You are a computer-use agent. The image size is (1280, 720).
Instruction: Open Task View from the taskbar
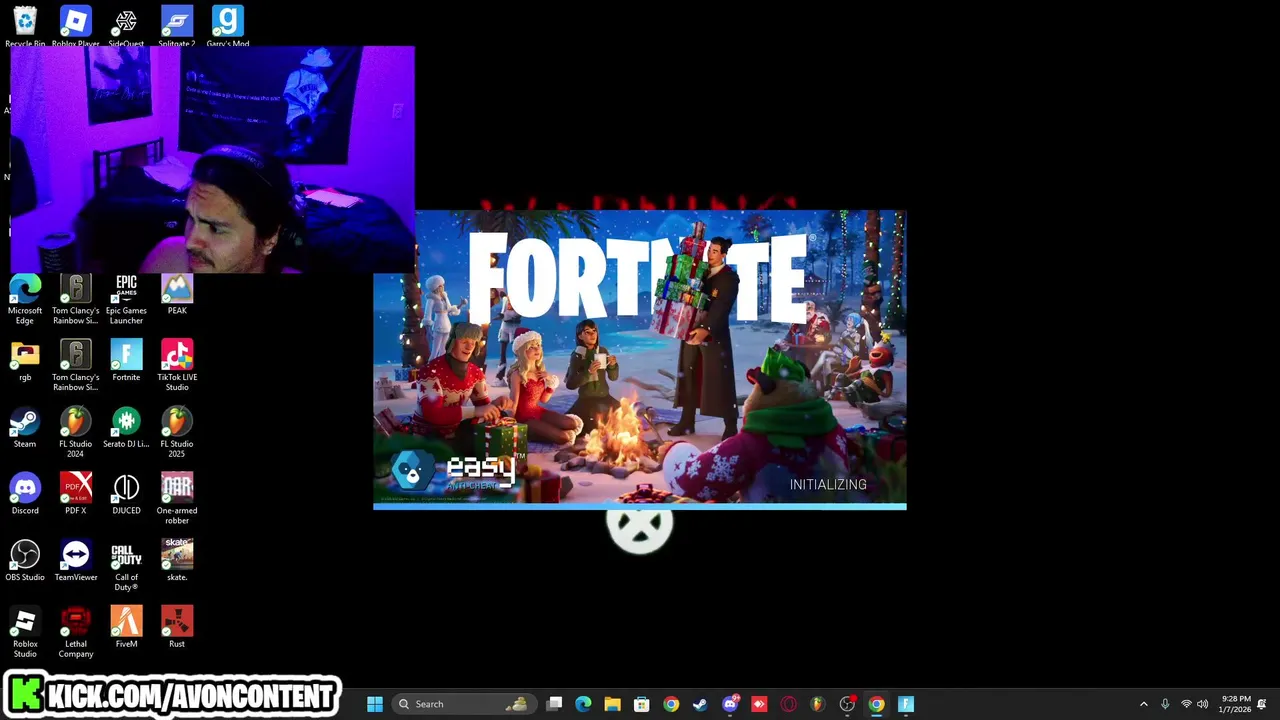555,704
